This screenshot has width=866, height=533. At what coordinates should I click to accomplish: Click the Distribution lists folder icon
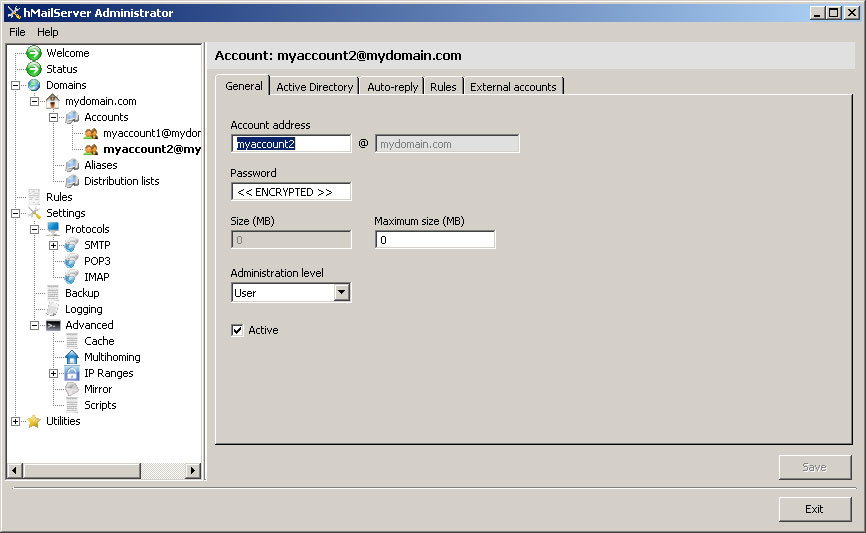(x=72, y=181)
